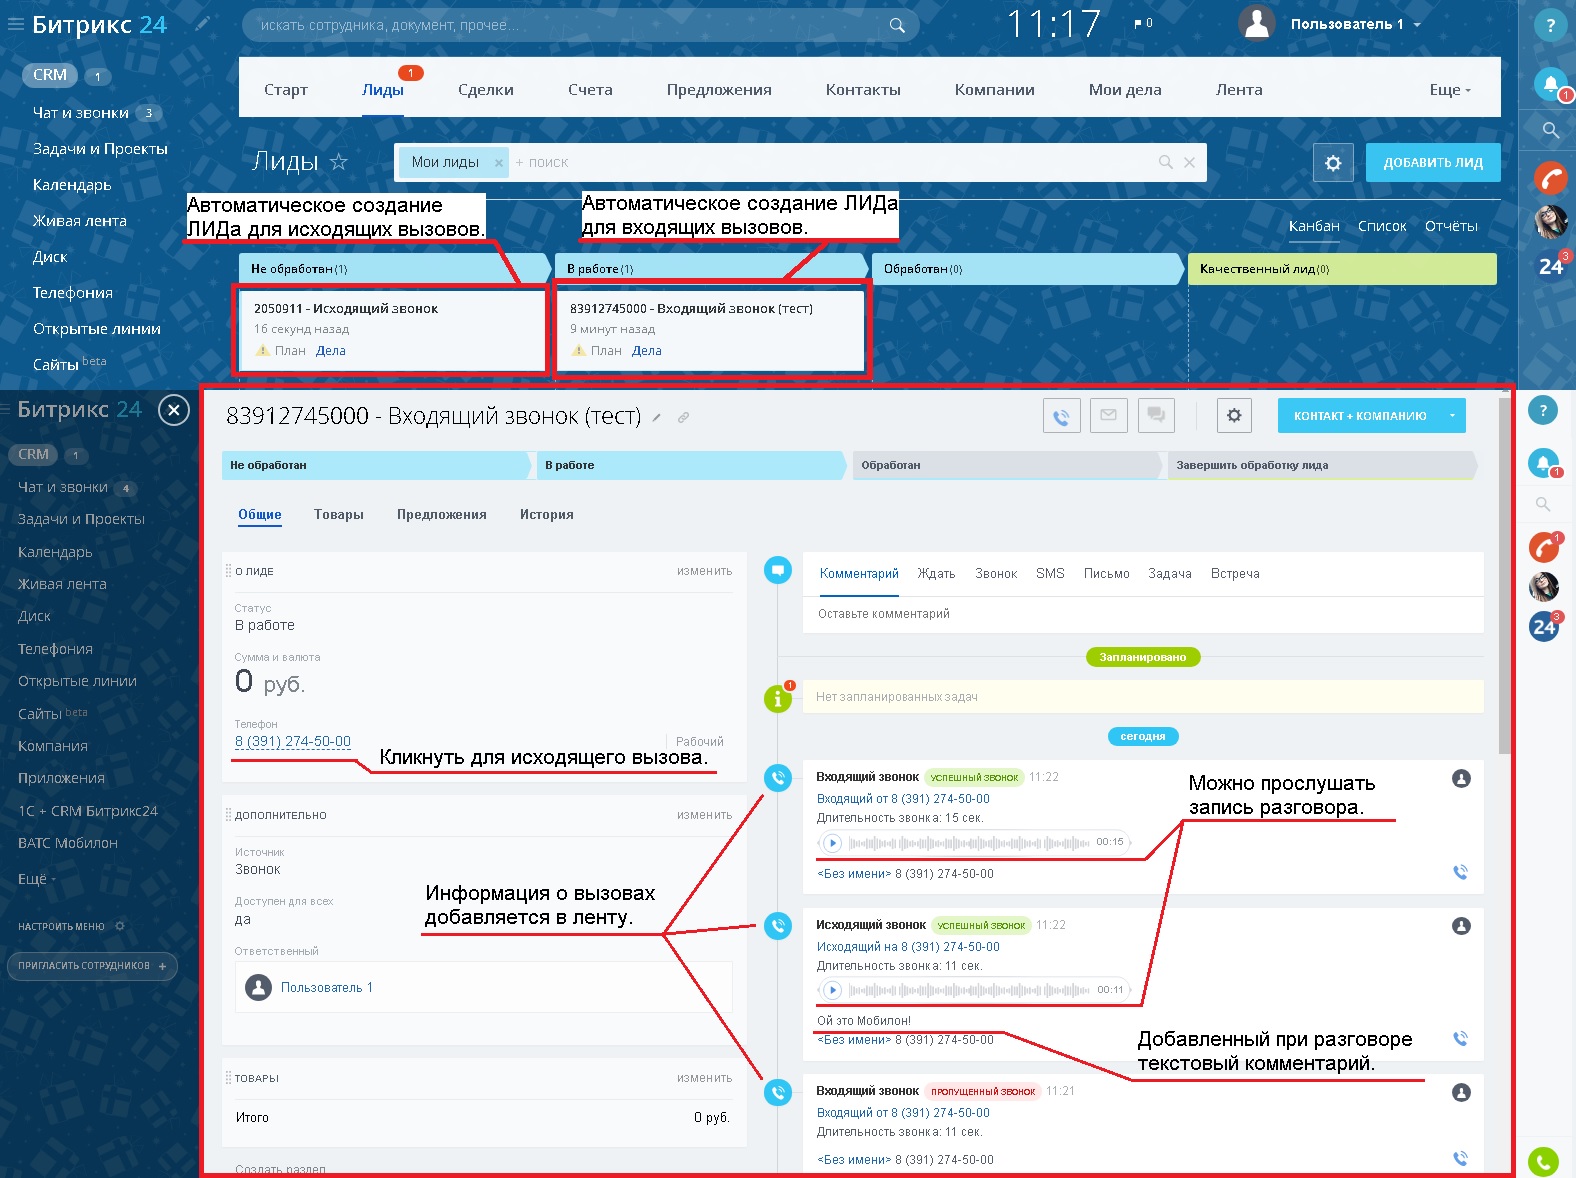Select the Звонок activity tab
This screenshot has width=1576, height=1178.
point(996,574)
